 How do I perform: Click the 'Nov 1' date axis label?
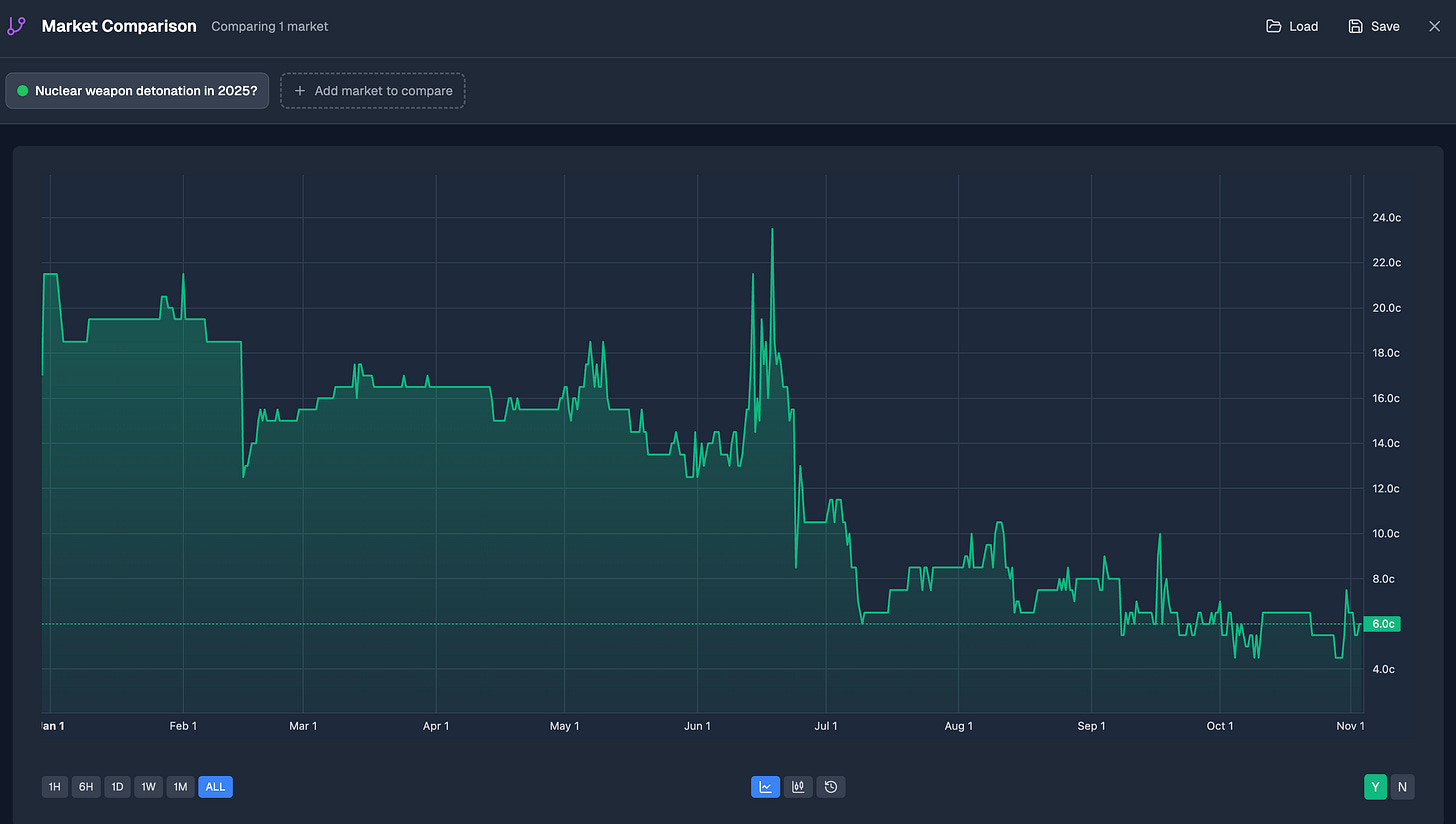tap(1350, 726)
